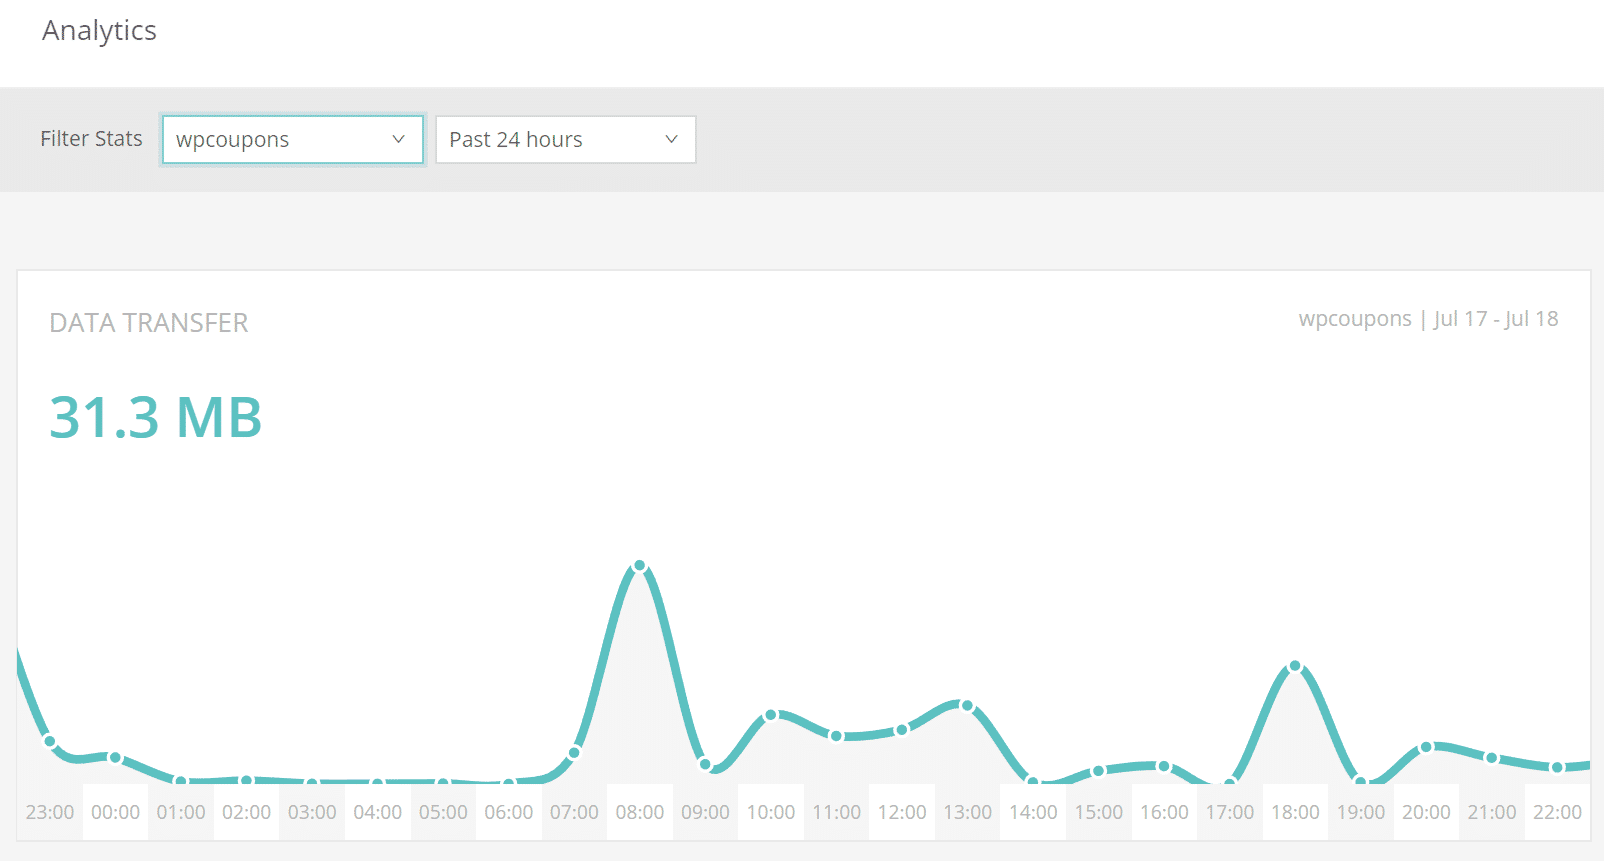Click the 13:00 data point on the line
This screenshot has height=861, width=1604.
(x=967, y=706)
